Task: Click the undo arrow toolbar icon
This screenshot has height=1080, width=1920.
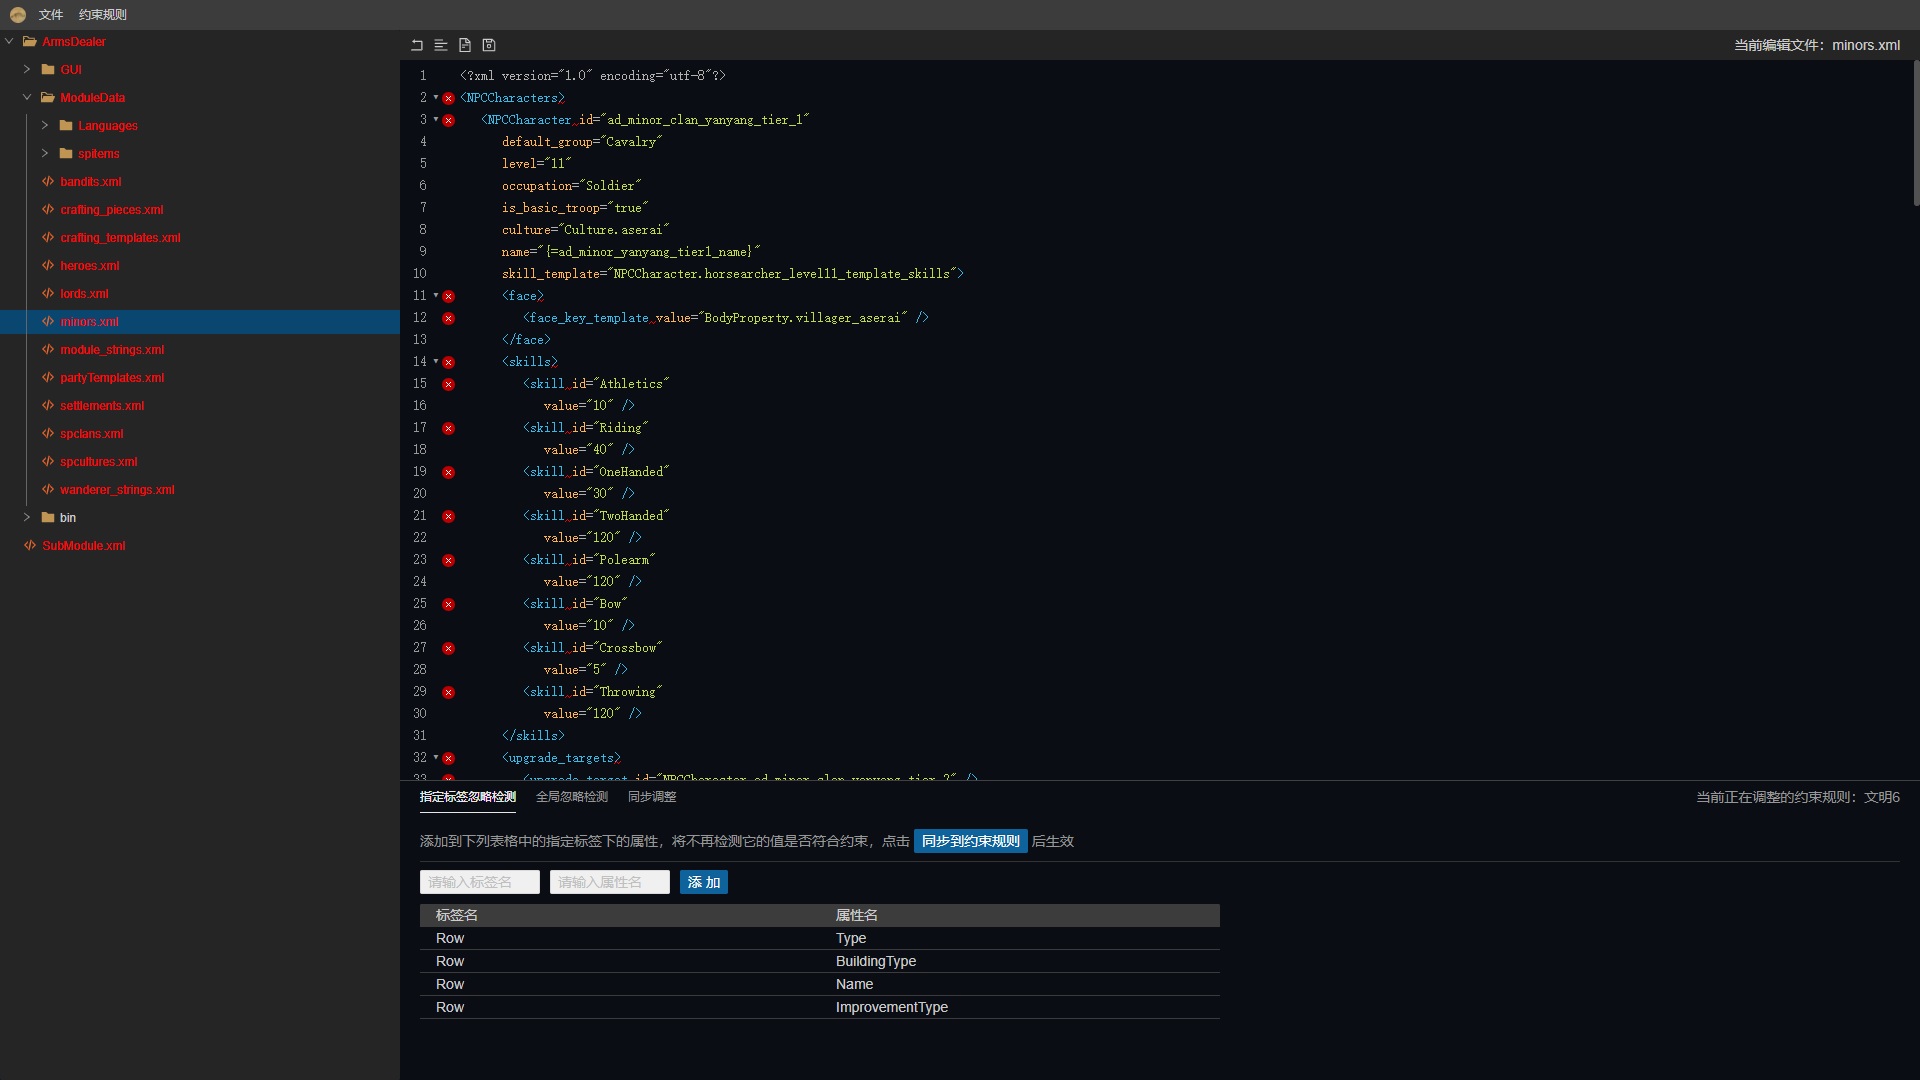Action: [417, 45]
